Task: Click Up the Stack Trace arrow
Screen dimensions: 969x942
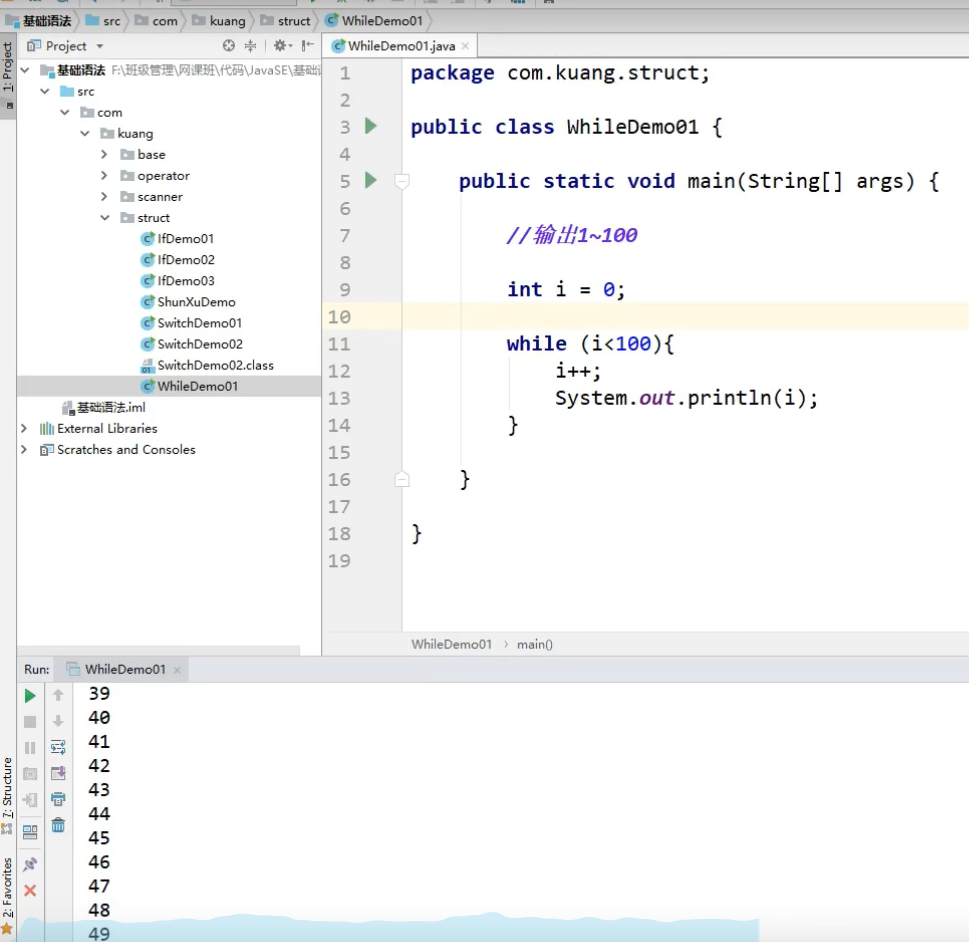Action: pos(58,695)
